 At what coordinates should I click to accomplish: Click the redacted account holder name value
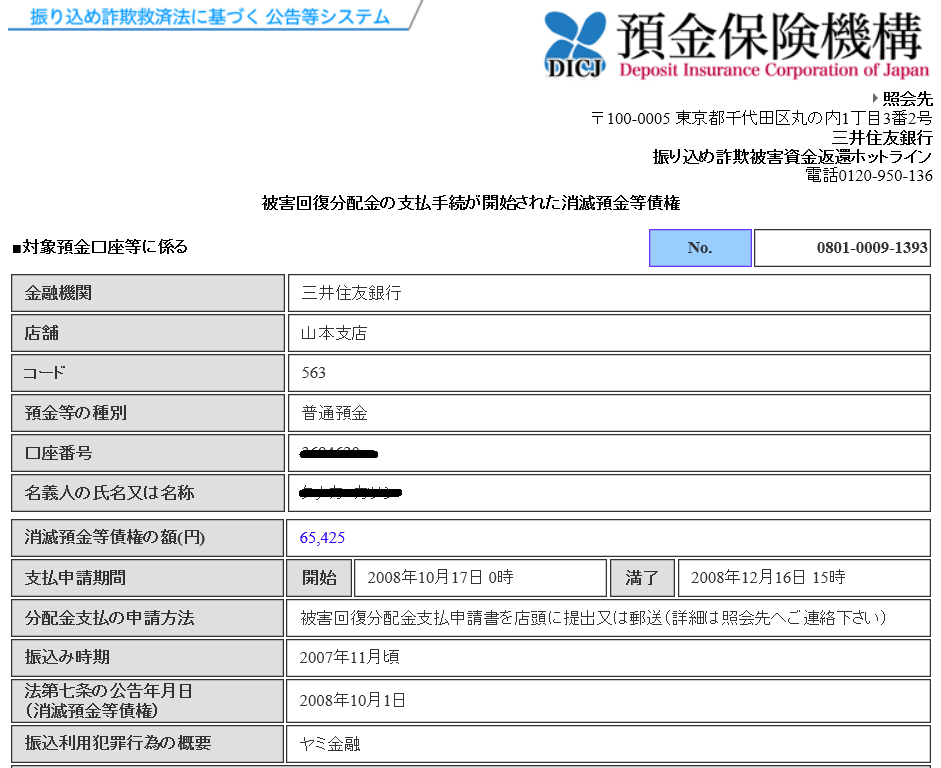[350, 493]
